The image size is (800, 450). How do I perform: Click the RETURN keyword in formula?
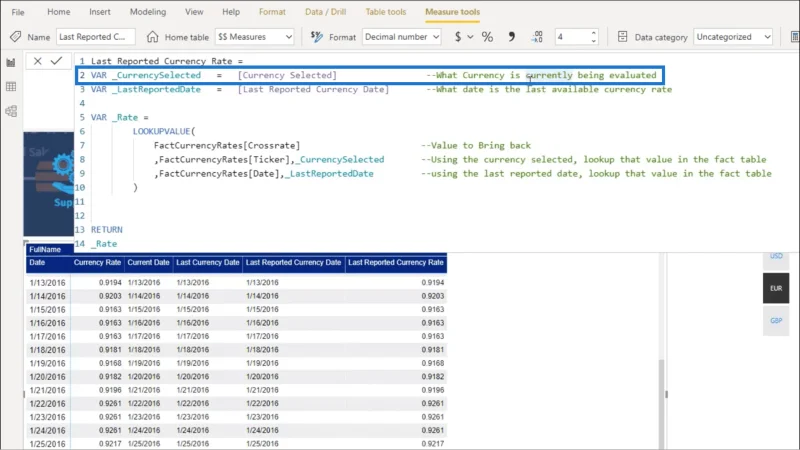pos(107,230)
